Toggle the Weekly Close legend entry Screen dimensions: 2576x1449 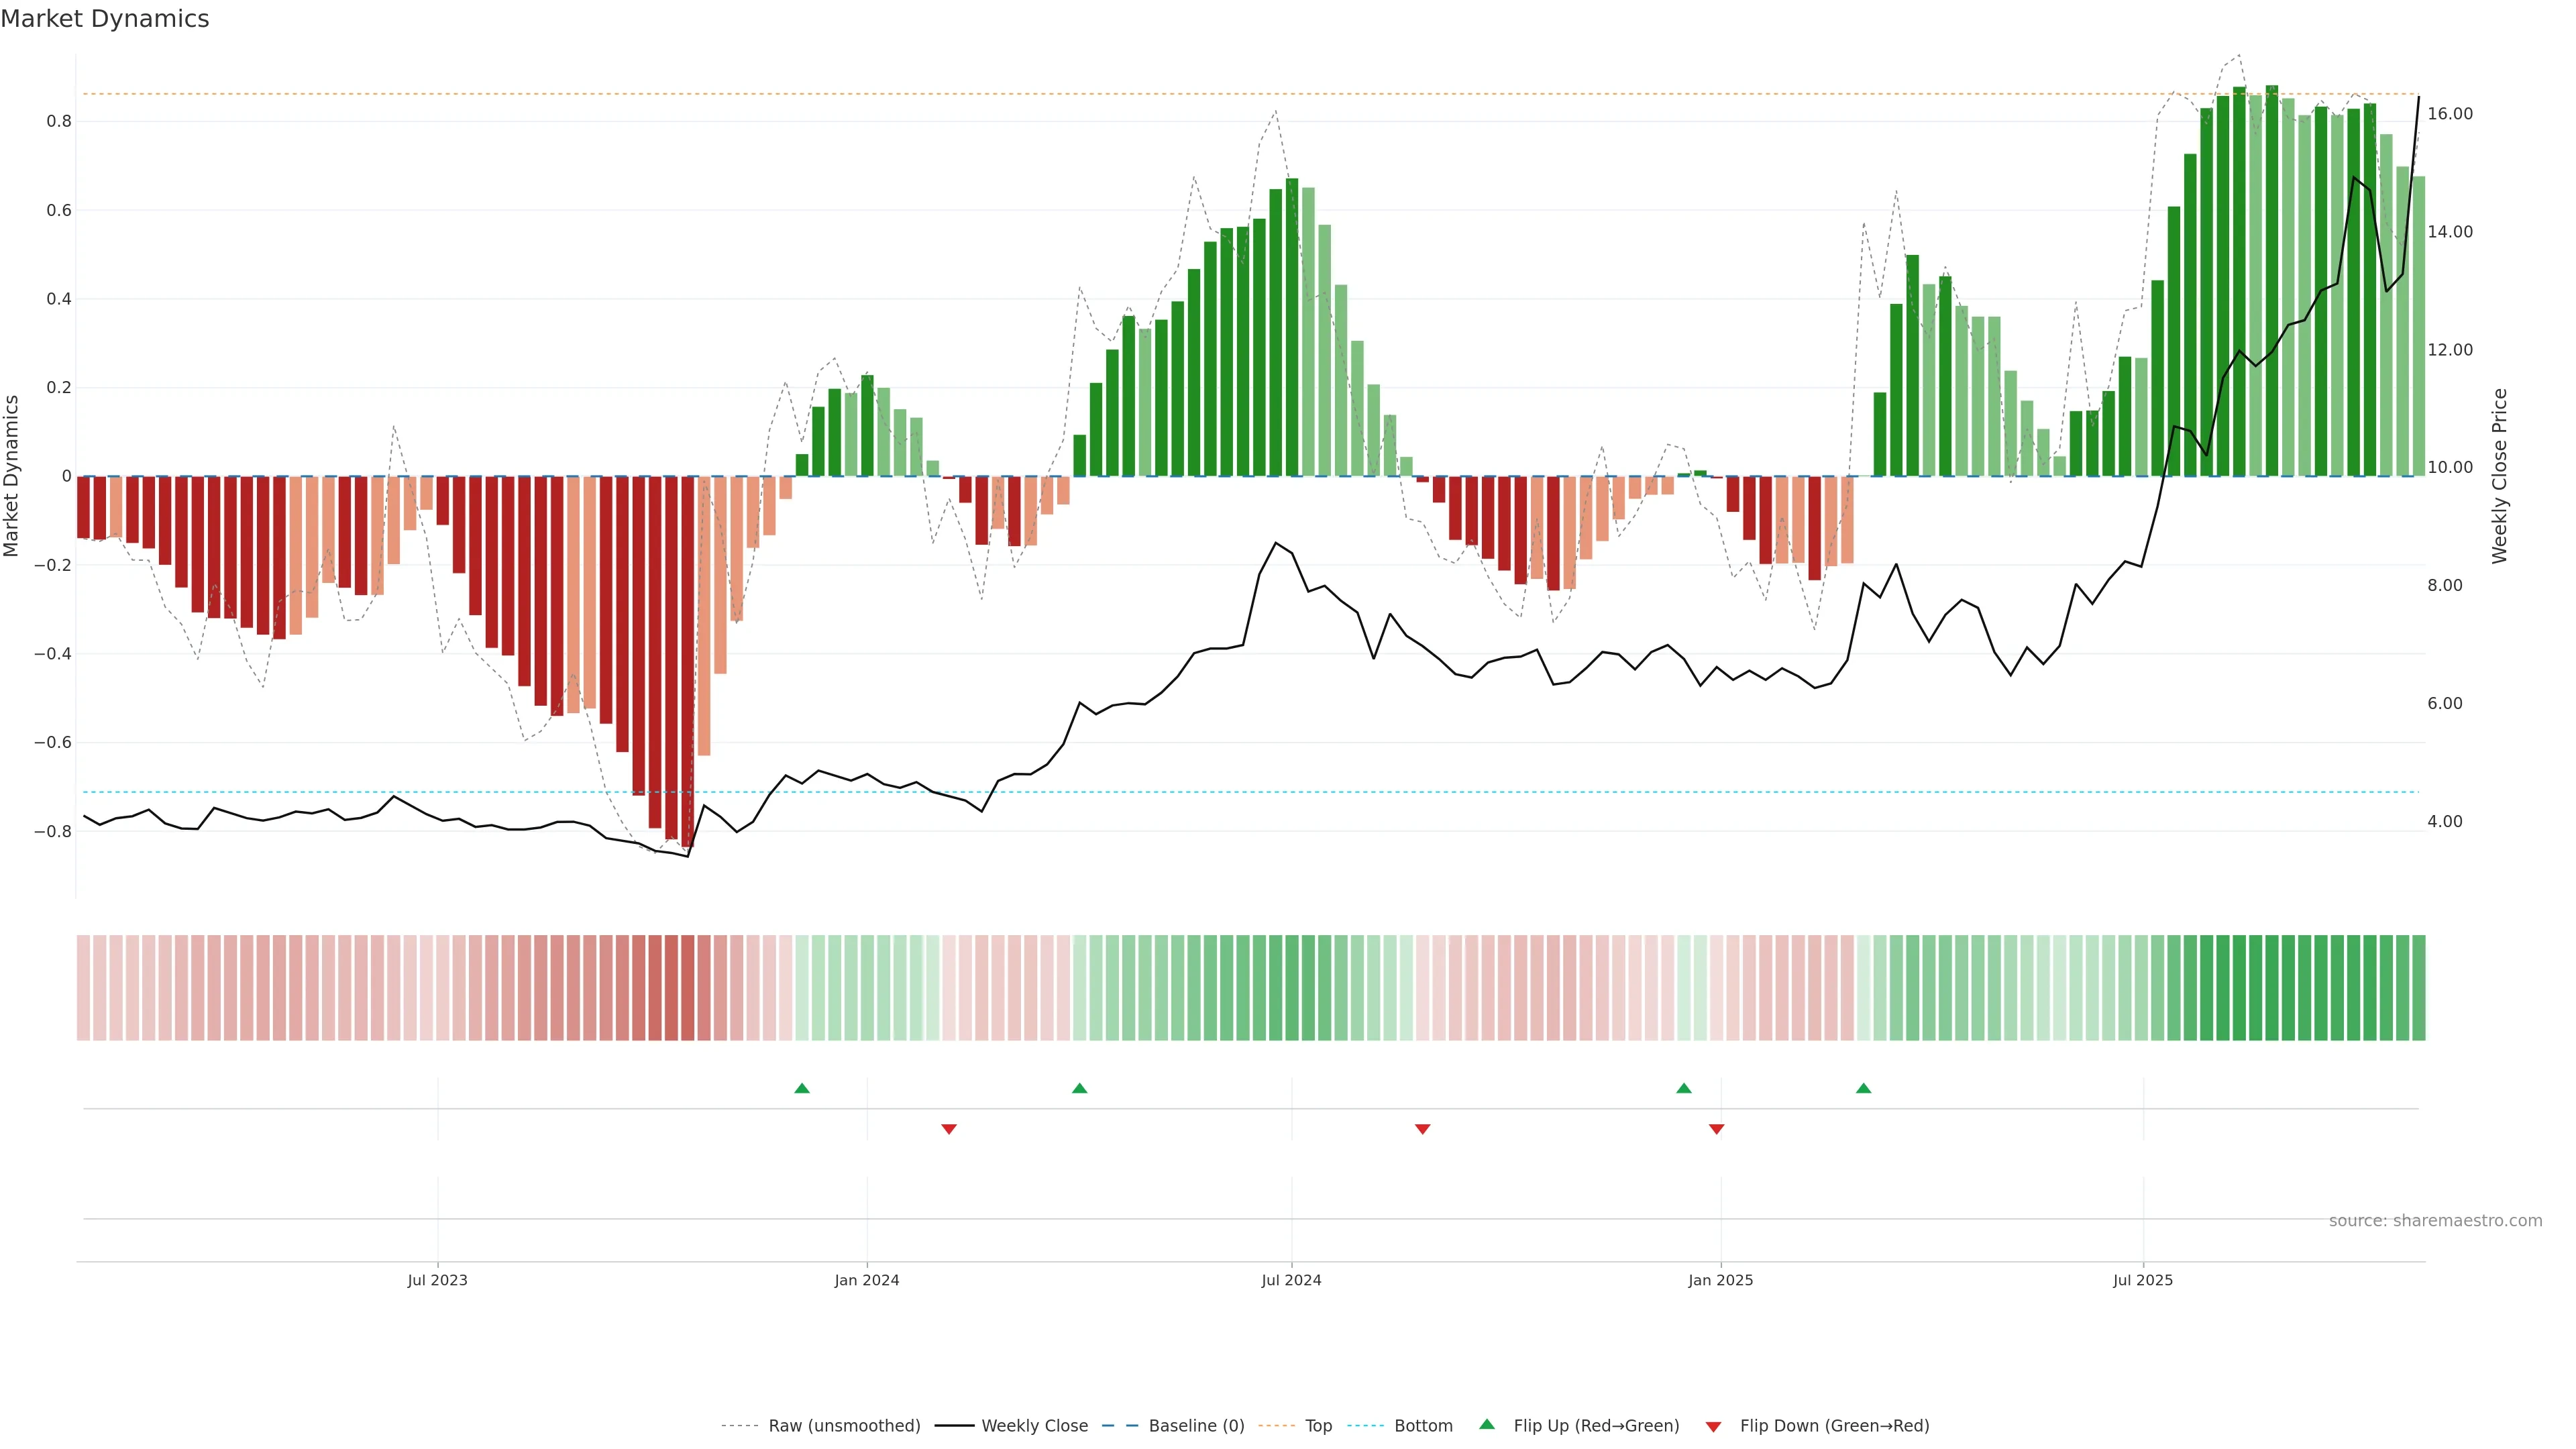coord(1034,1426)
